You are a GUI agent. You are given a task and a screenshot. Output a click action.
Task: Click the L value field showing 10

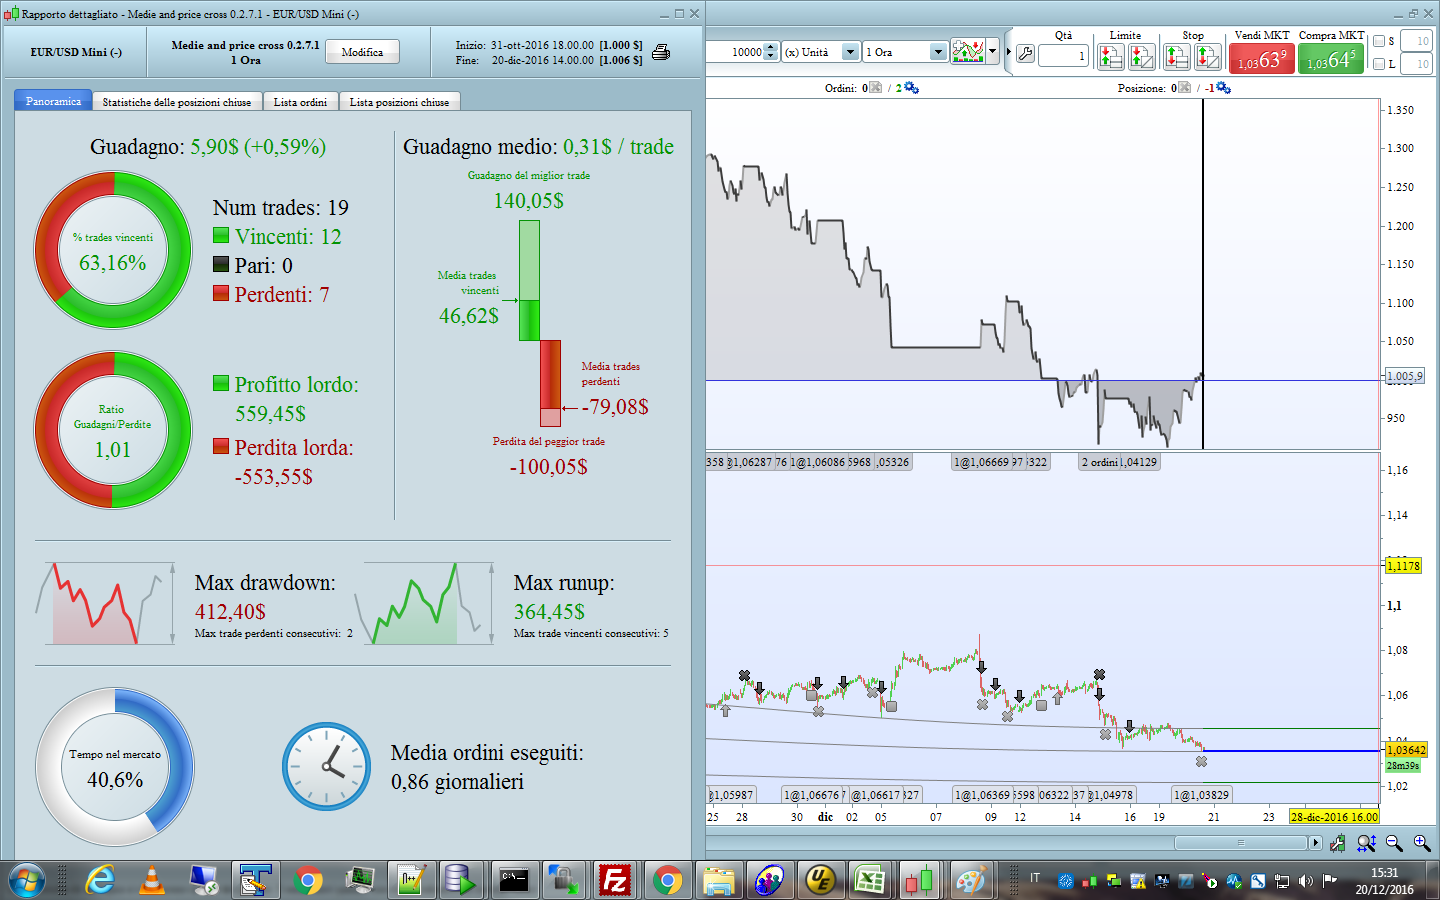pyautogui.click(x=1416, y=64)
